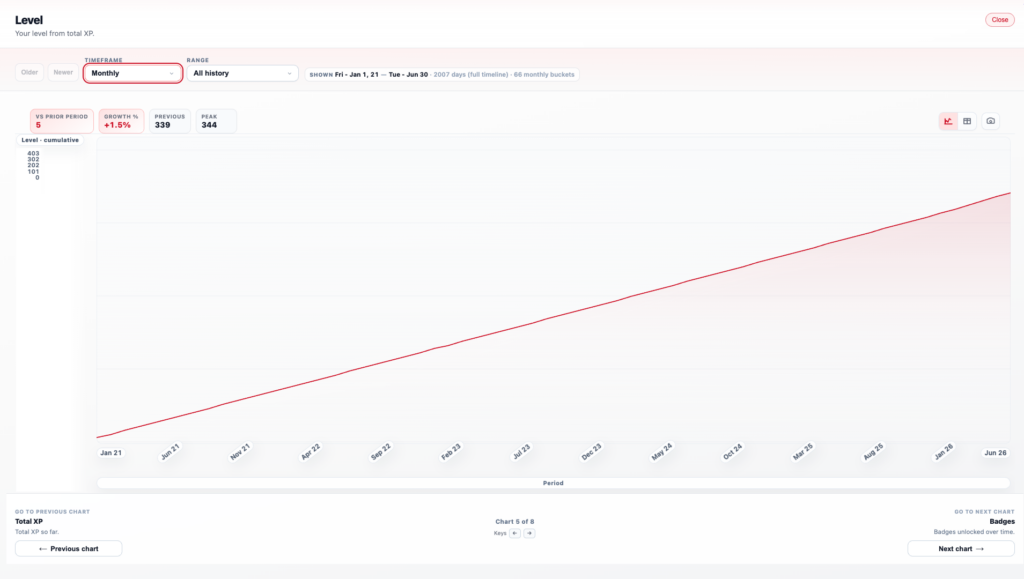The height and width of the screenshot is (579, 1024).
Task: Click the Jun 26 point on timeline
Action: pyautogui.click(x=995, y=453)
